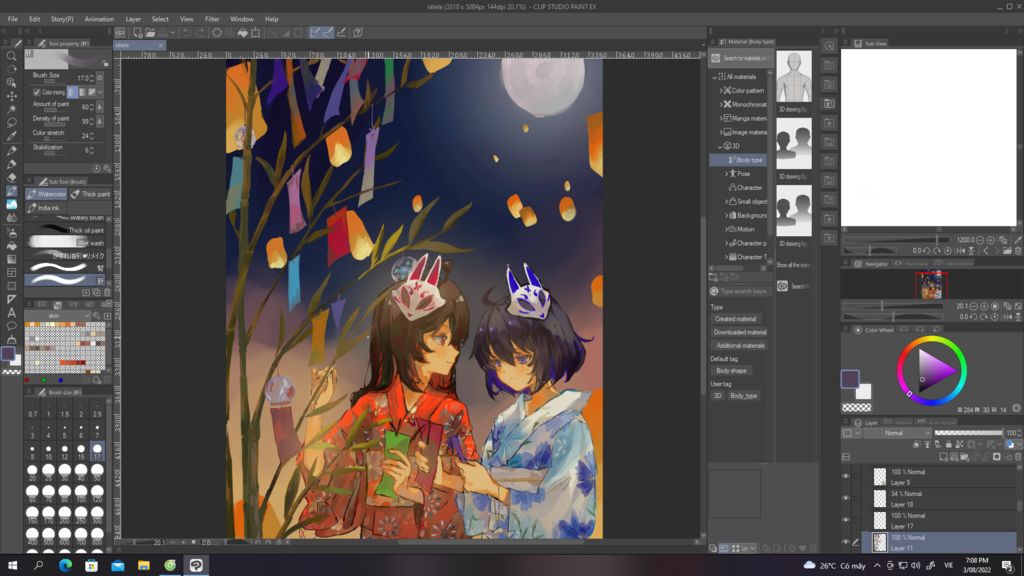The image size is (1024, 576).
Task: Hide Layer 17 using eye icon
Action: (x=846, y=520)
